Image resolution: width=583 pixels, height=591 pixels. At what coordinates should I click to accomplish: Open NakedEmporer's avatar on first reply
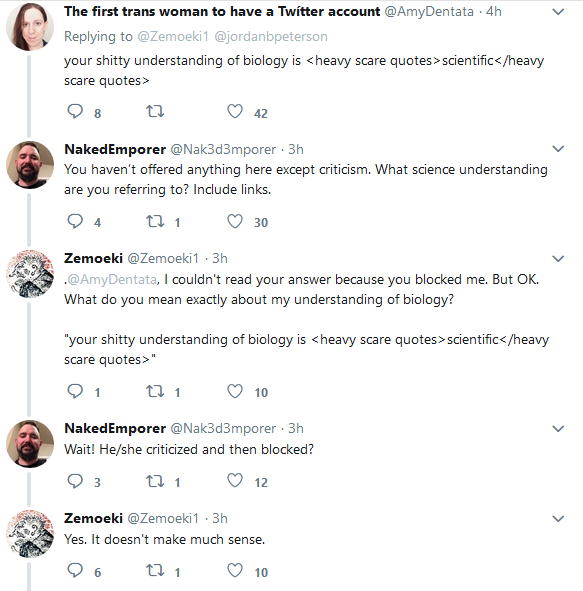click(x=30, y=165)
